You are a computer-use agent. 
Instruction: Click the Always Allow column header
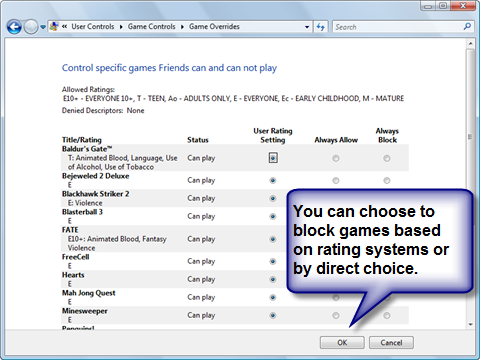click(336, 140)
